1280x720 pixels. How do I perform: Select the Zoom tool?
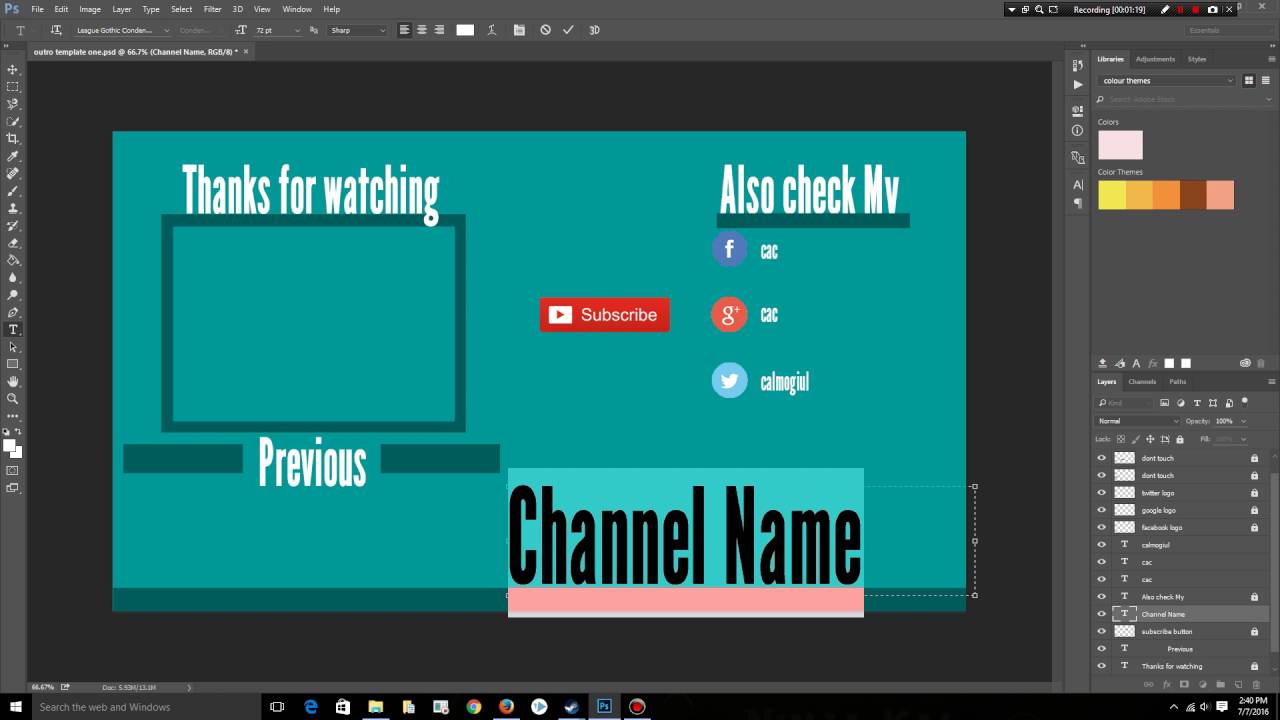point(13,398)
